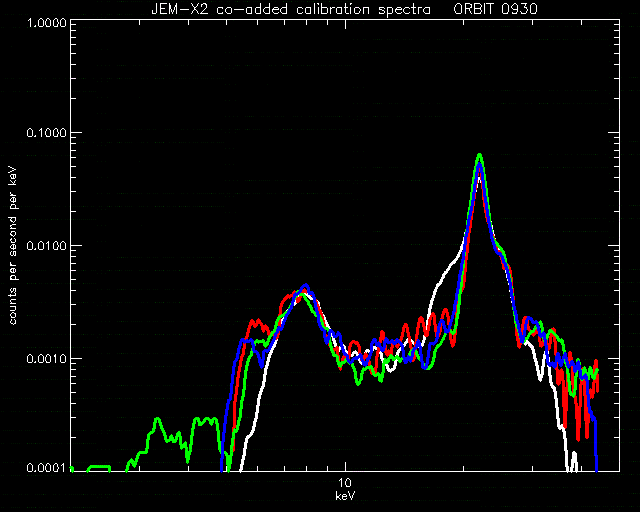Click the 0.1000 y-axis tick label

(x=46, y=133)
